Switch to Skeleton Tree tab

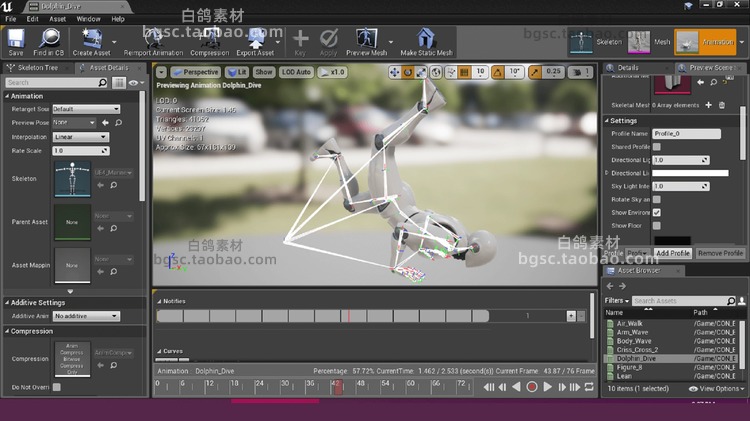click(x=37, y=67)
